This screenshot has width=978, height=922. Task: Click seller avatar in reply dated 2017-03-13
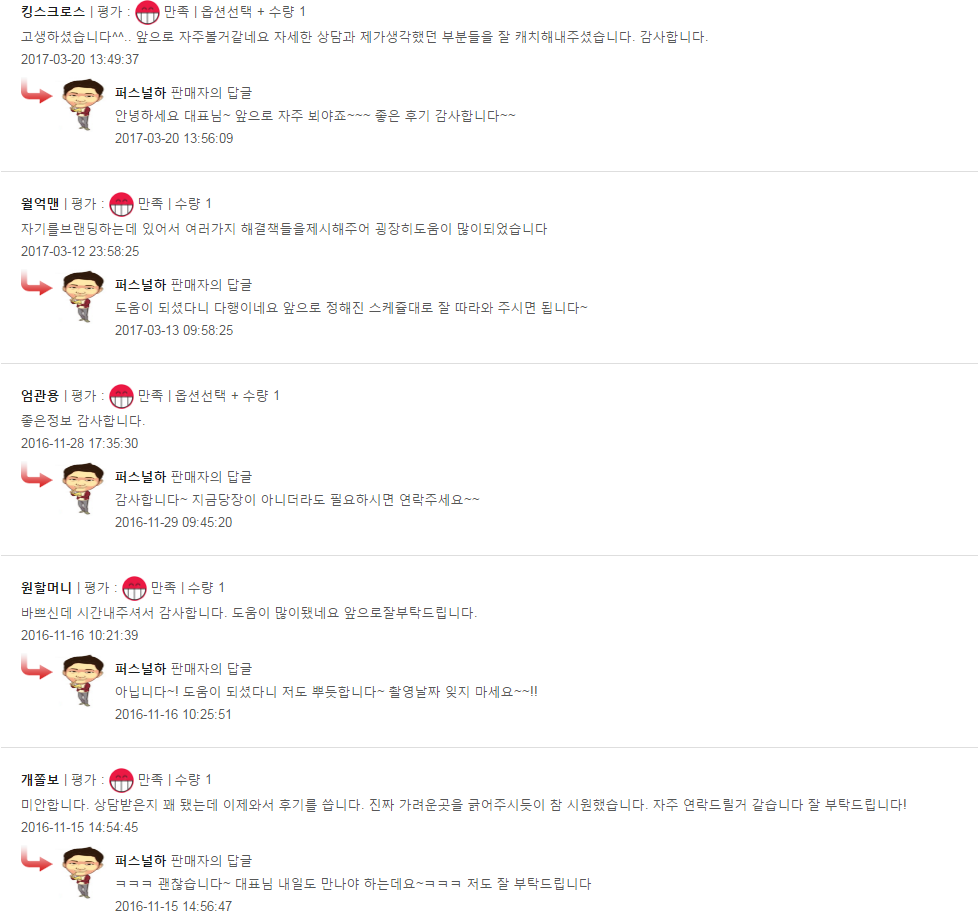pyautogui.click(x=84, y=296)
